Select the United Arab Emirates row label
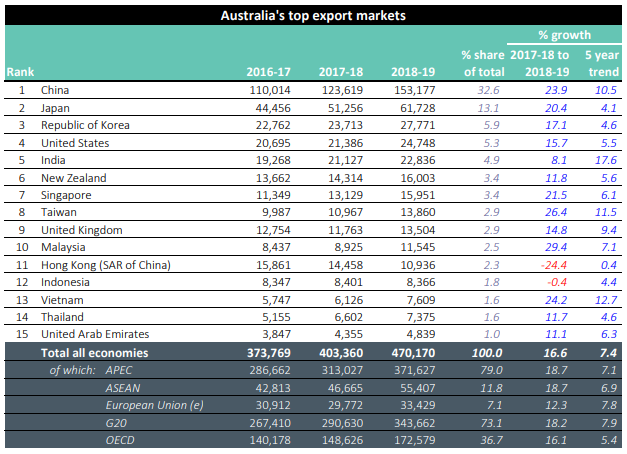Screen dimensions: 627x454 (x=95, y=334)
